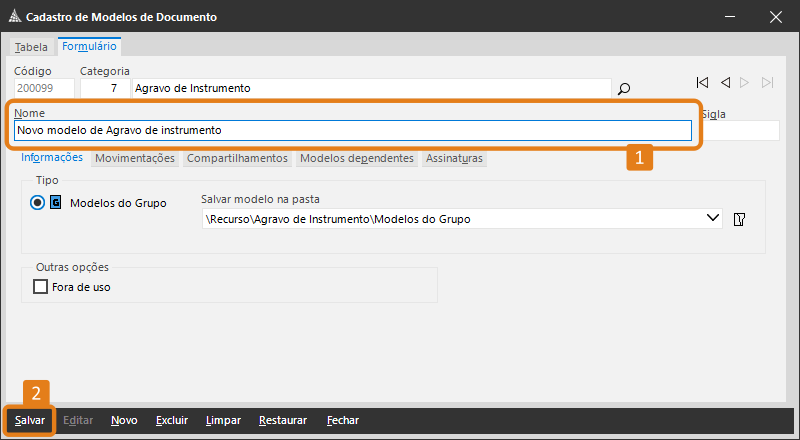800x440 pixels.
Task: Go to first record navigation arrow
Action: tap(702, 83)
